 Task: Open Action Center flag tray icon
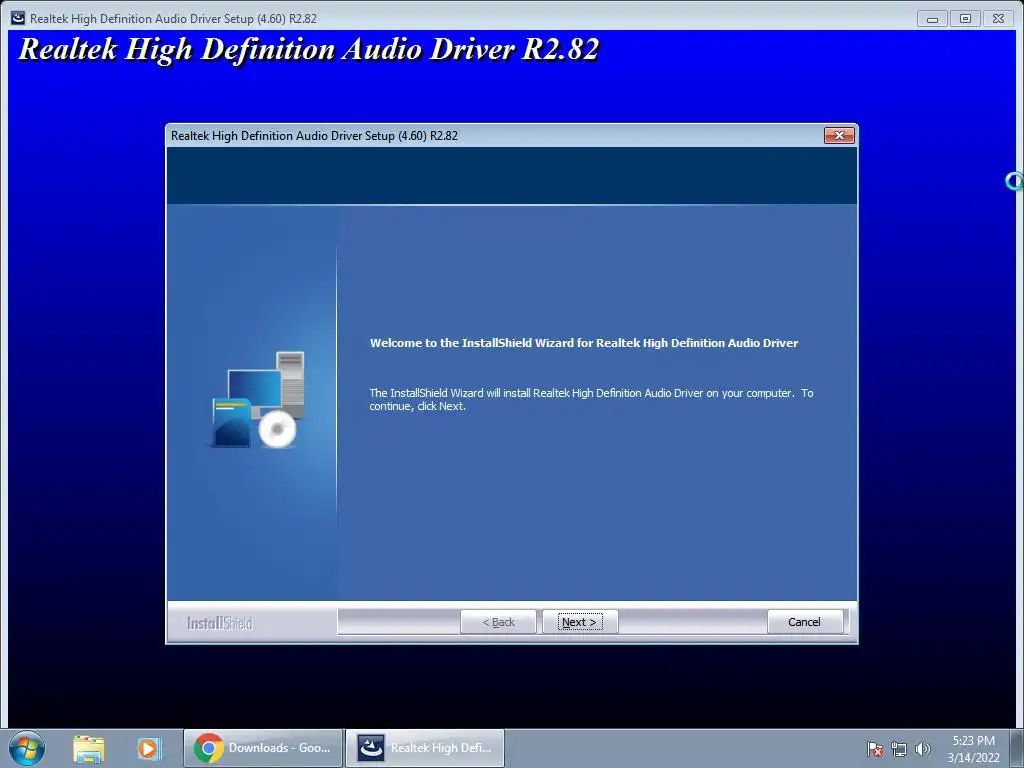[874, 749]
